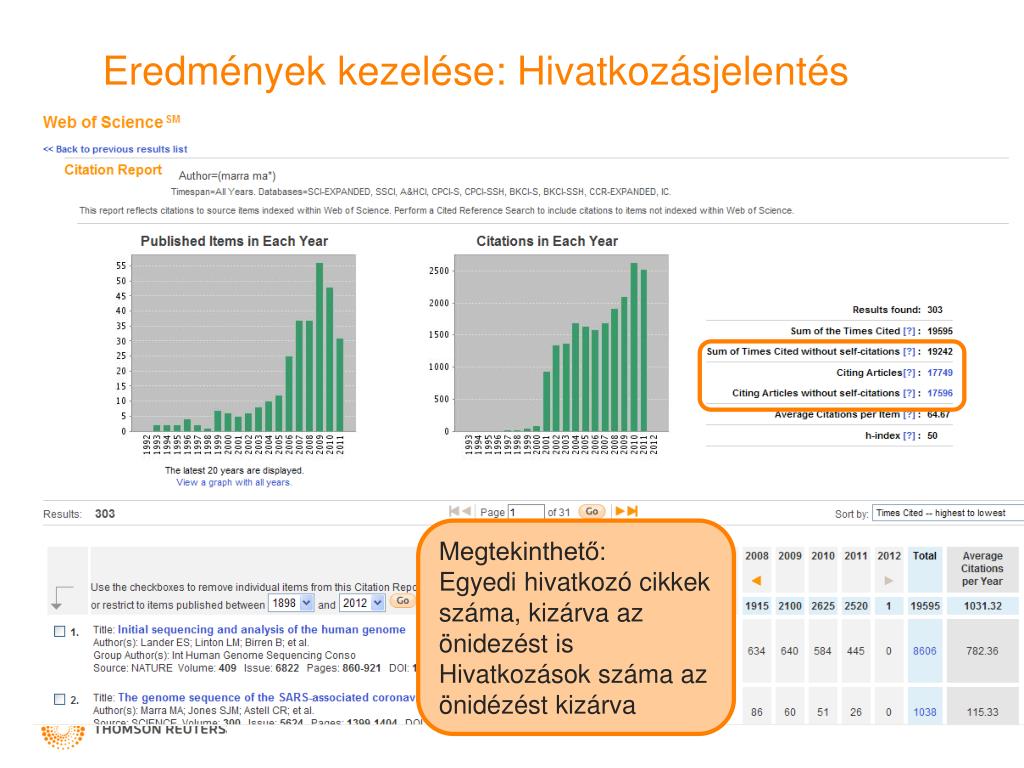The width and height of the screenshot is (1024, 768).
Task: Open the Citing Articles count 17749
Action: tap(940, 373)
